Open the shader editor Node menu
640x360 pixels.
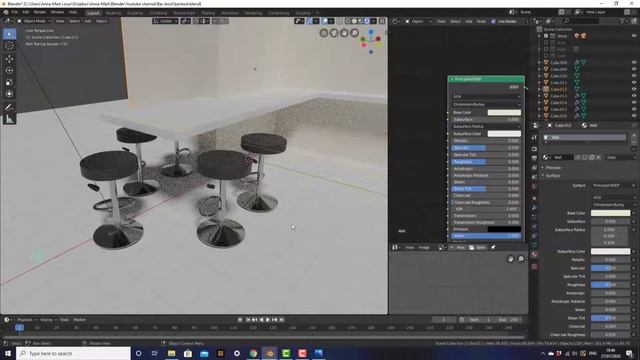[481, 21]
